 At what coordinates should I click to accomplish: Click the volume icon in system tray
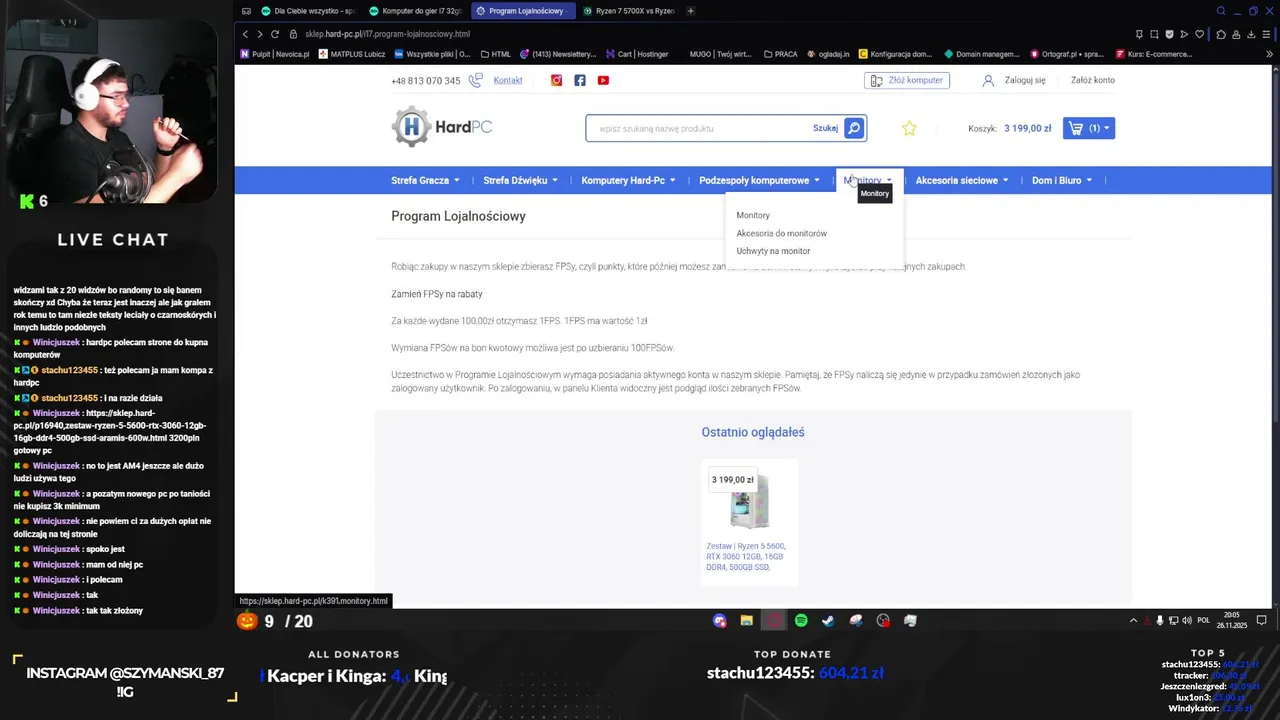(x=1187, y=621)
